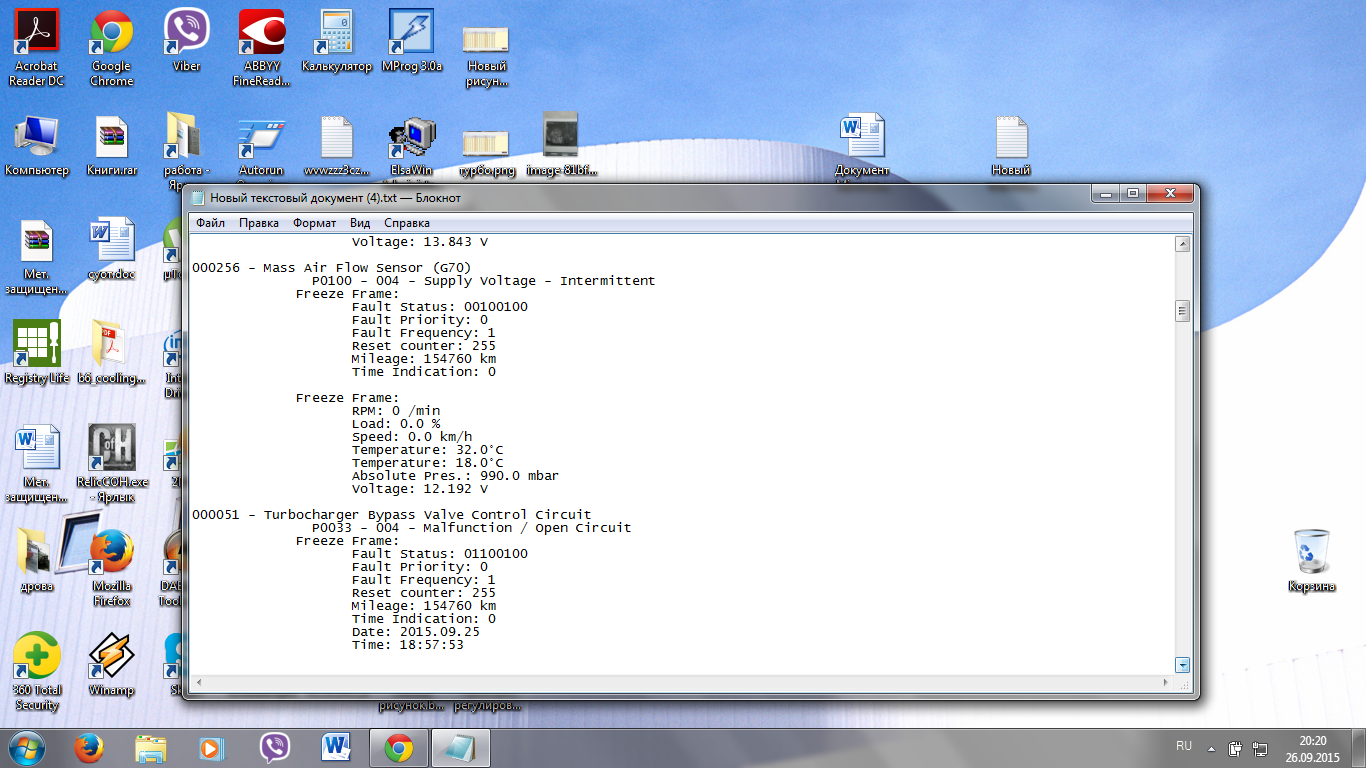This screenshot has width=1366, height=768.
Task: Click the RU language indicator in tray
Action: (x=1184, y=746)
